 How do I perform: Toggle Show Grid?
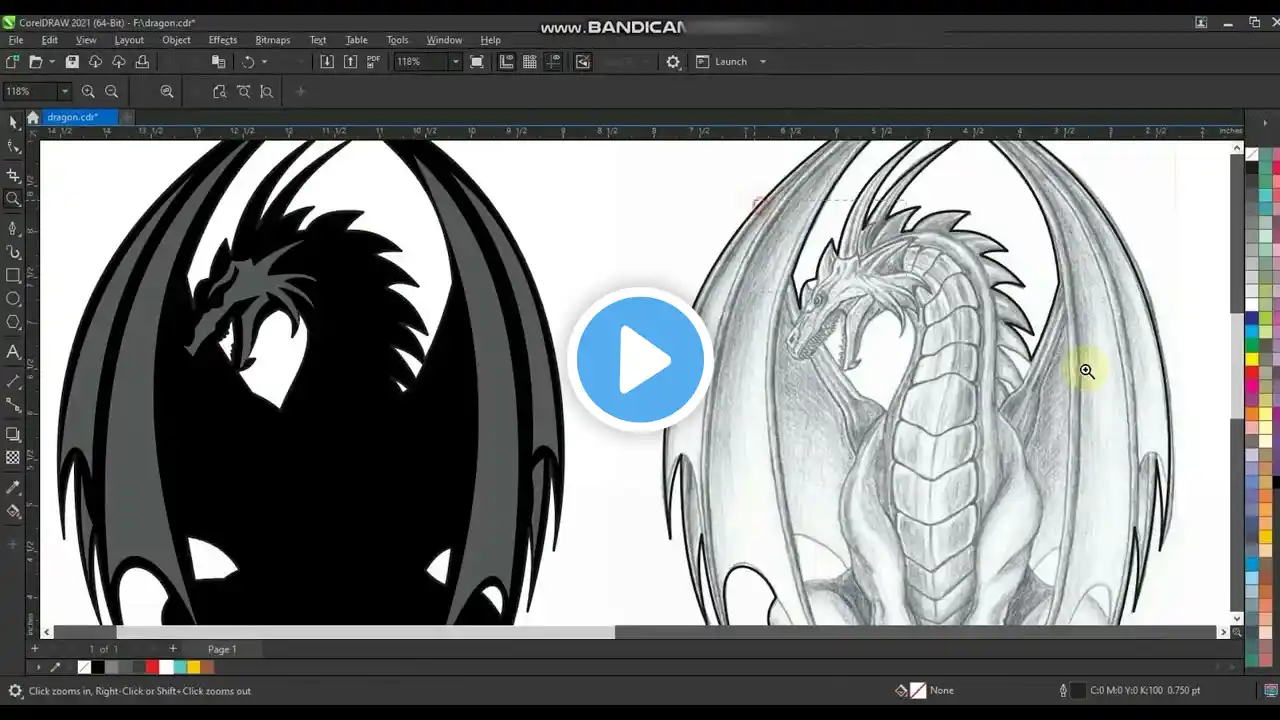(x=530, y=62)
